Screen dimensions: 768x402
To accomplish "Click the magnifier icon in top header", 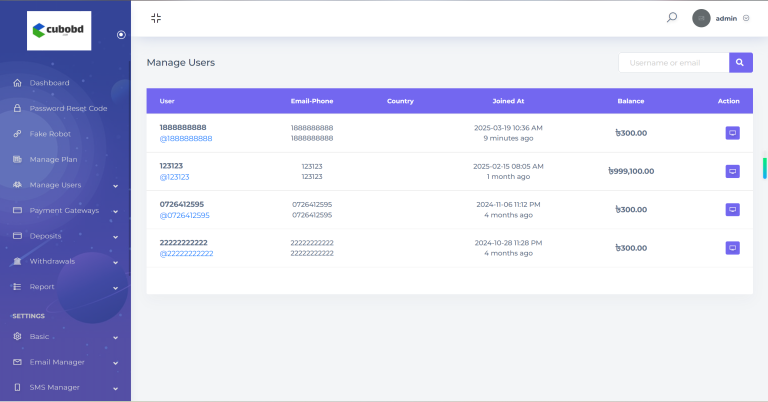I will (672, 17).
